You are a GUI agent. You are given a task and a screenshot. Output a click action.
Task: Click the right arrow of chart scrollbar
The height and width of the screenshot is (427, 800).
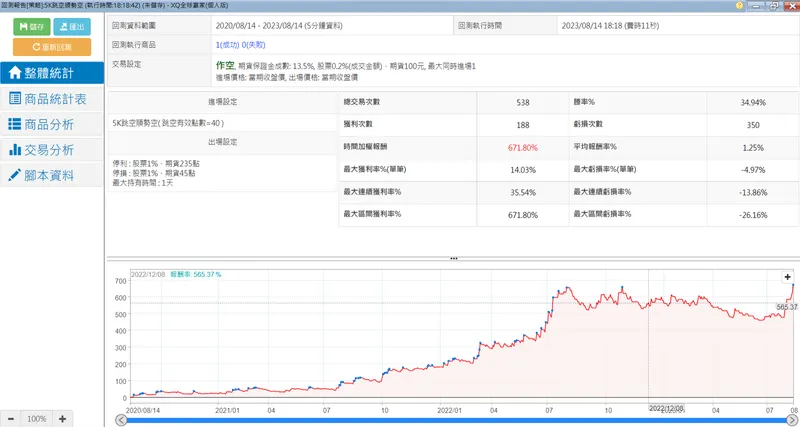click(x=792, y=420)
